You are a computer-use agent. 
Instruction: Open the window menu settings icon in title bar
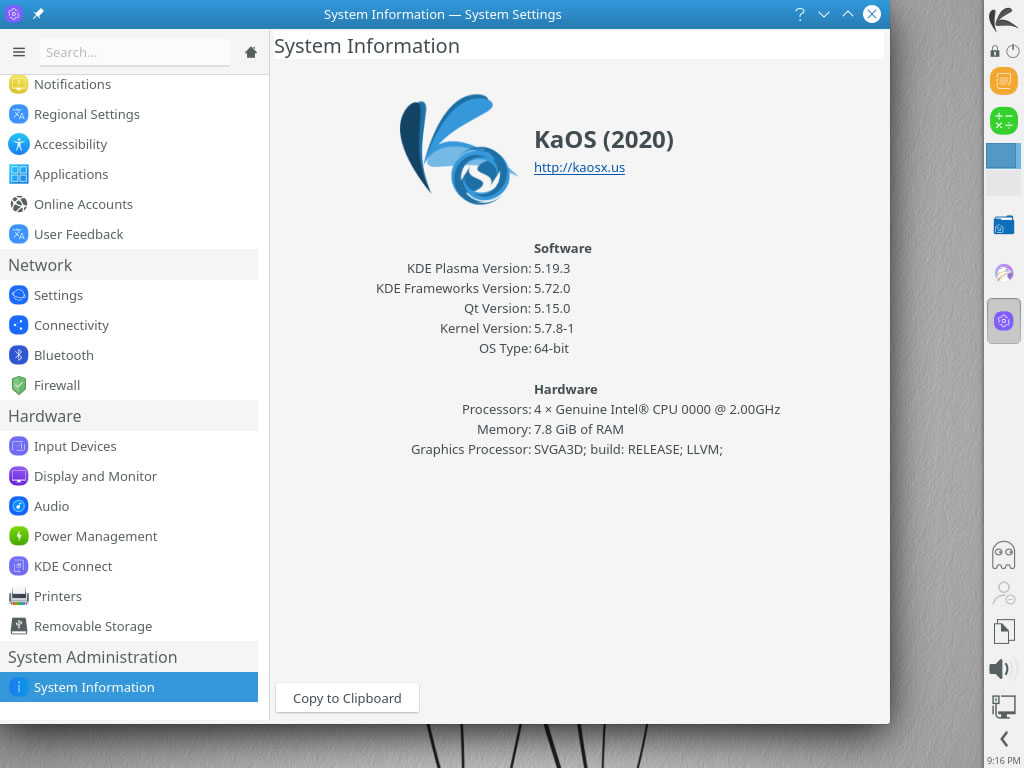click(14, 14)
